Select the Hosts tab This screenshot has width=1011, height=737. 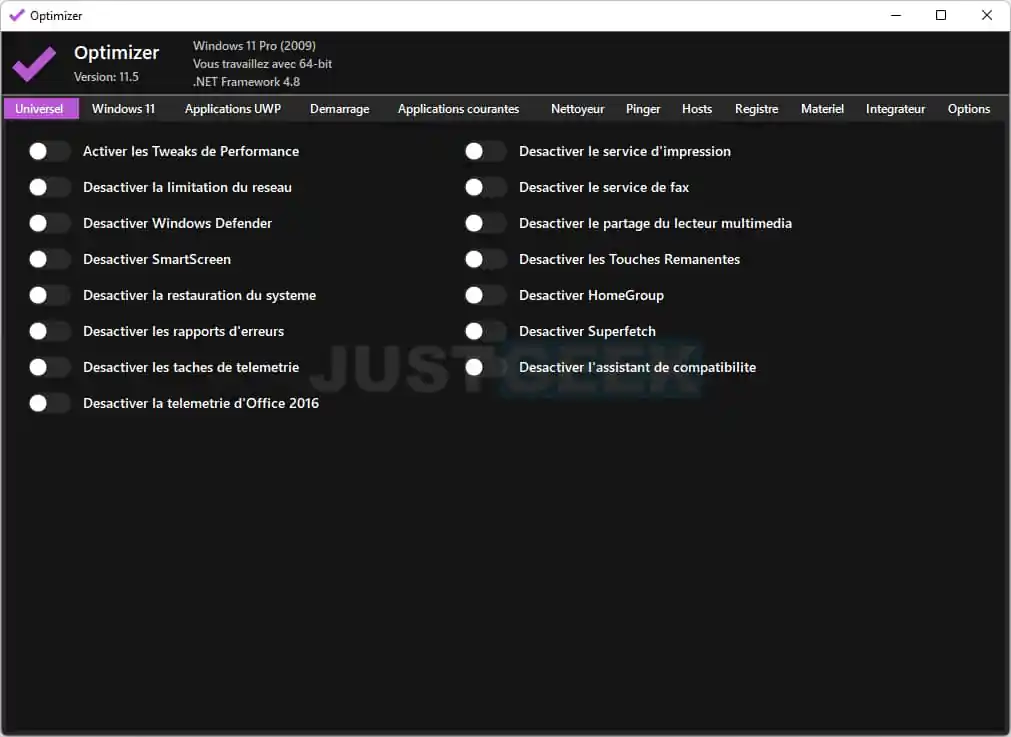click(x=697, y=108)
